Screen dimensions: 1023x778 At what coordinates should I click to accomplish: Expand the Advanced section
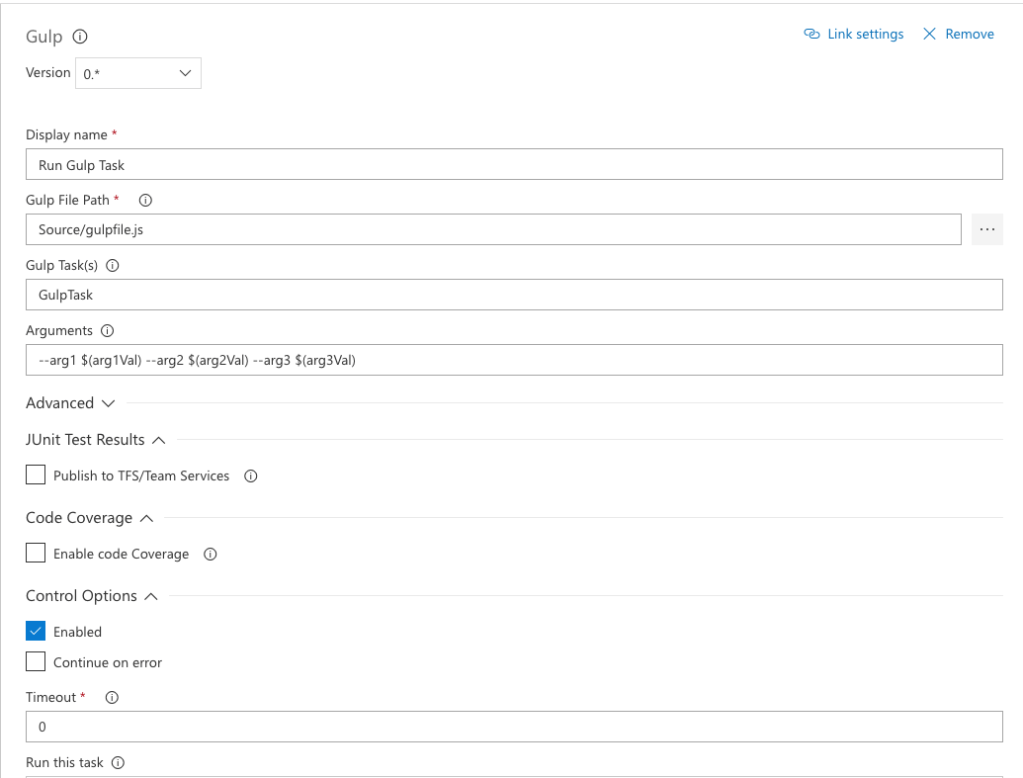[109, 403]
